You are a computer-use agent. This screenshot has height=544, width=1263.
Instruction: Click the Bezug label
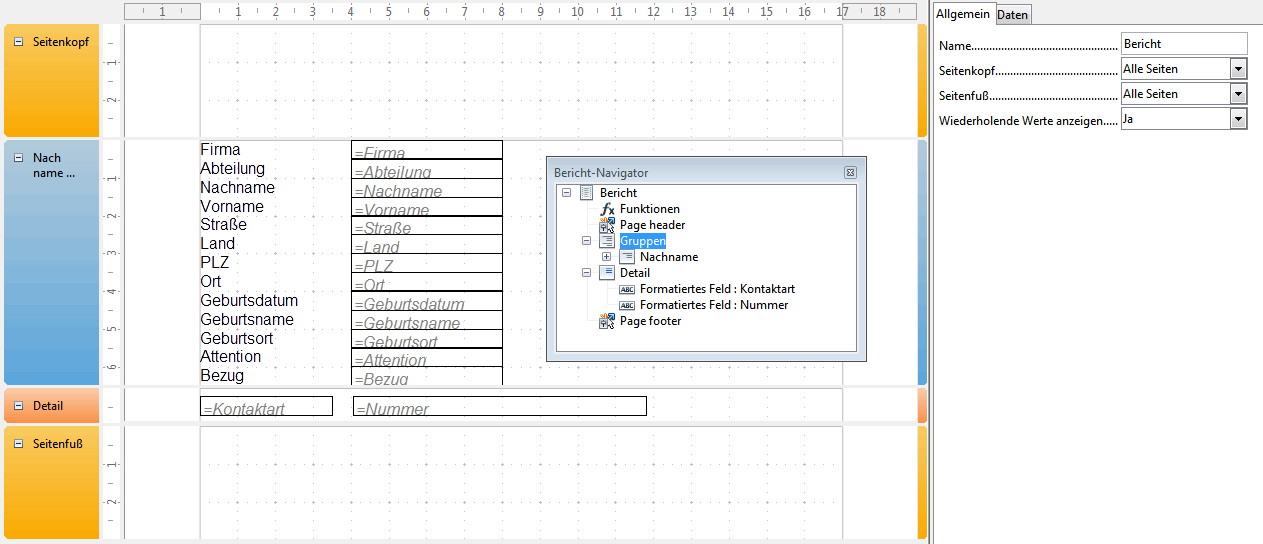click(222, 375)
